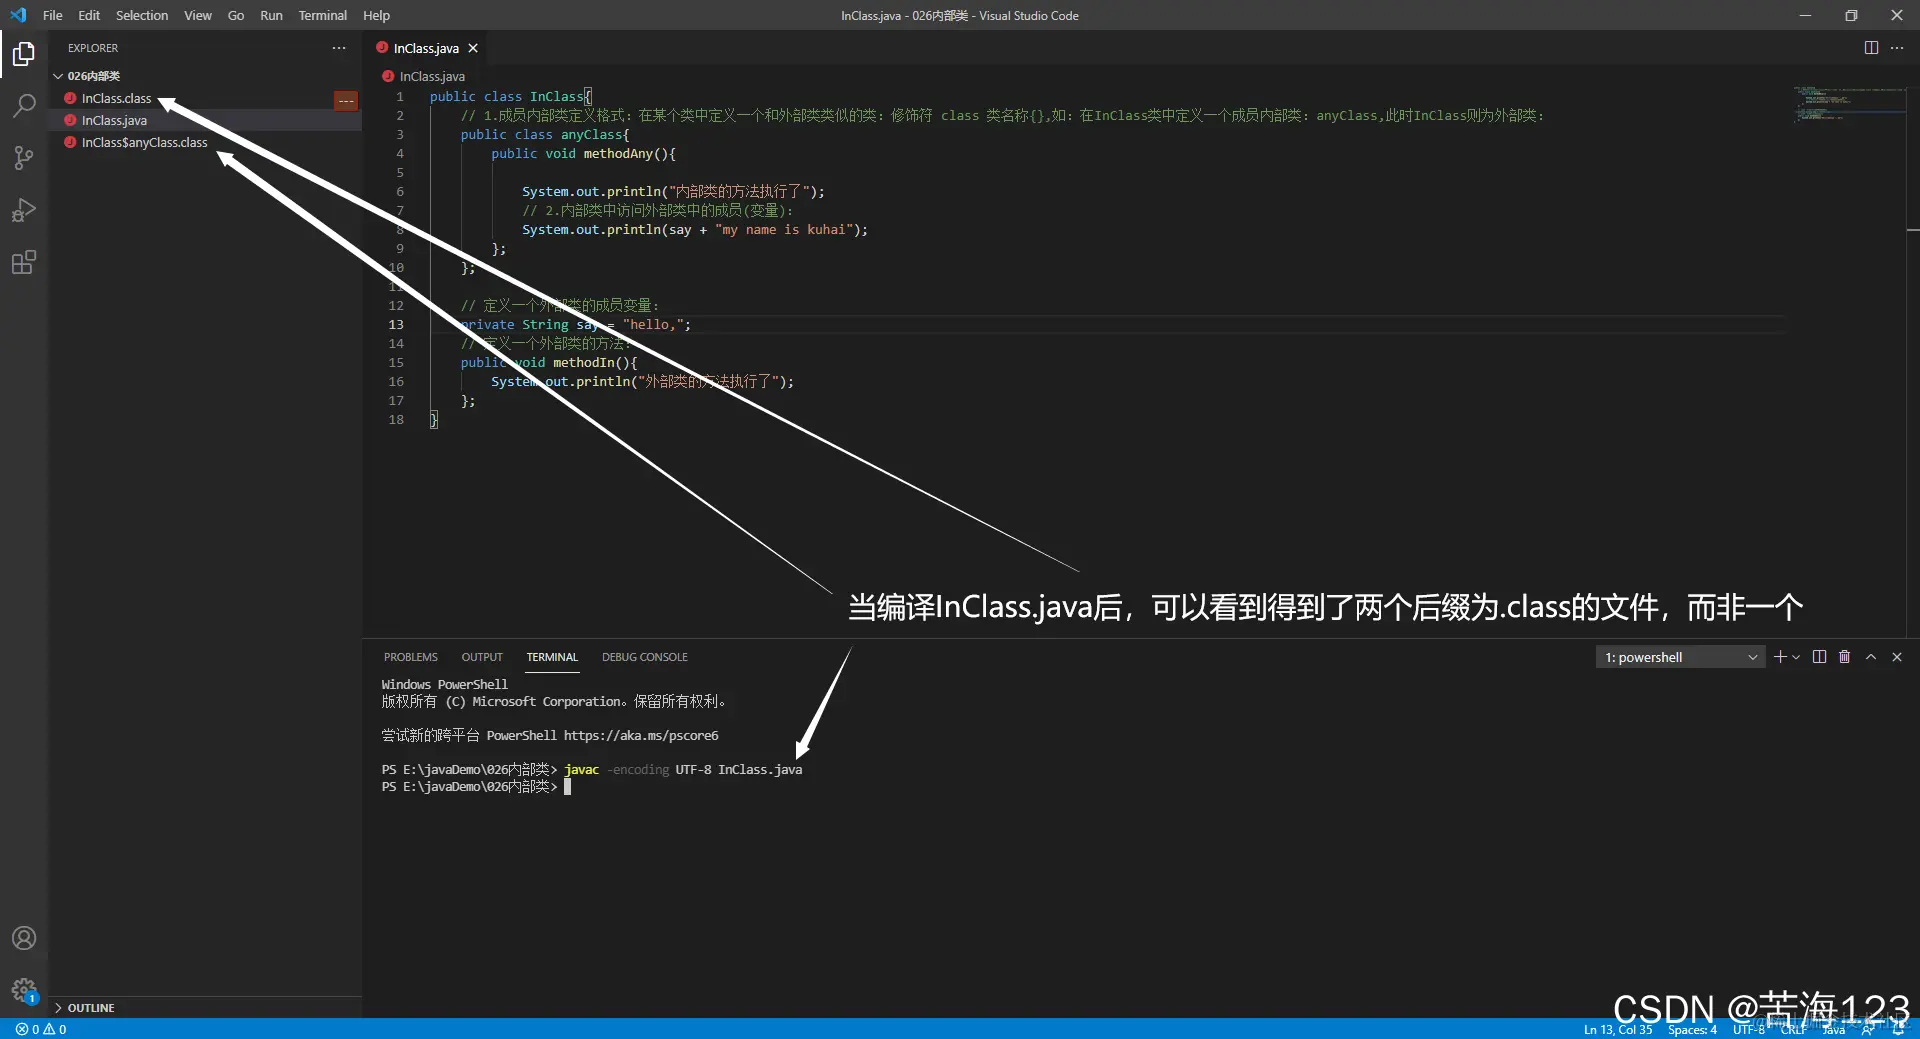The width and height of the screenshot is (1920, 1039).
Task: Open editor More Actions ellipsis
Action: [1897, 48]
